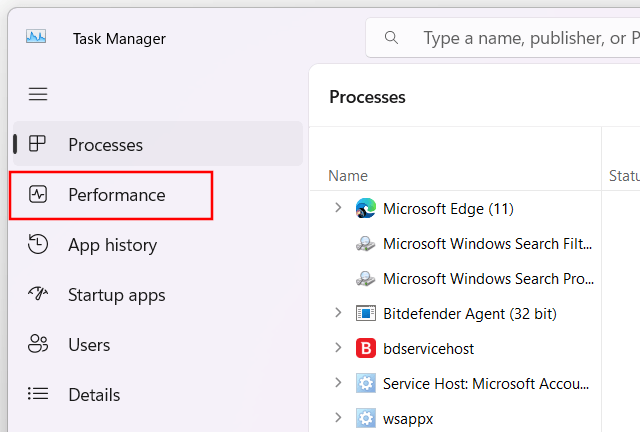Image resolution: width=640 pixels, height=432 pixels.
Task: Switch to the Details tab
Action: (x=158, y=395)
